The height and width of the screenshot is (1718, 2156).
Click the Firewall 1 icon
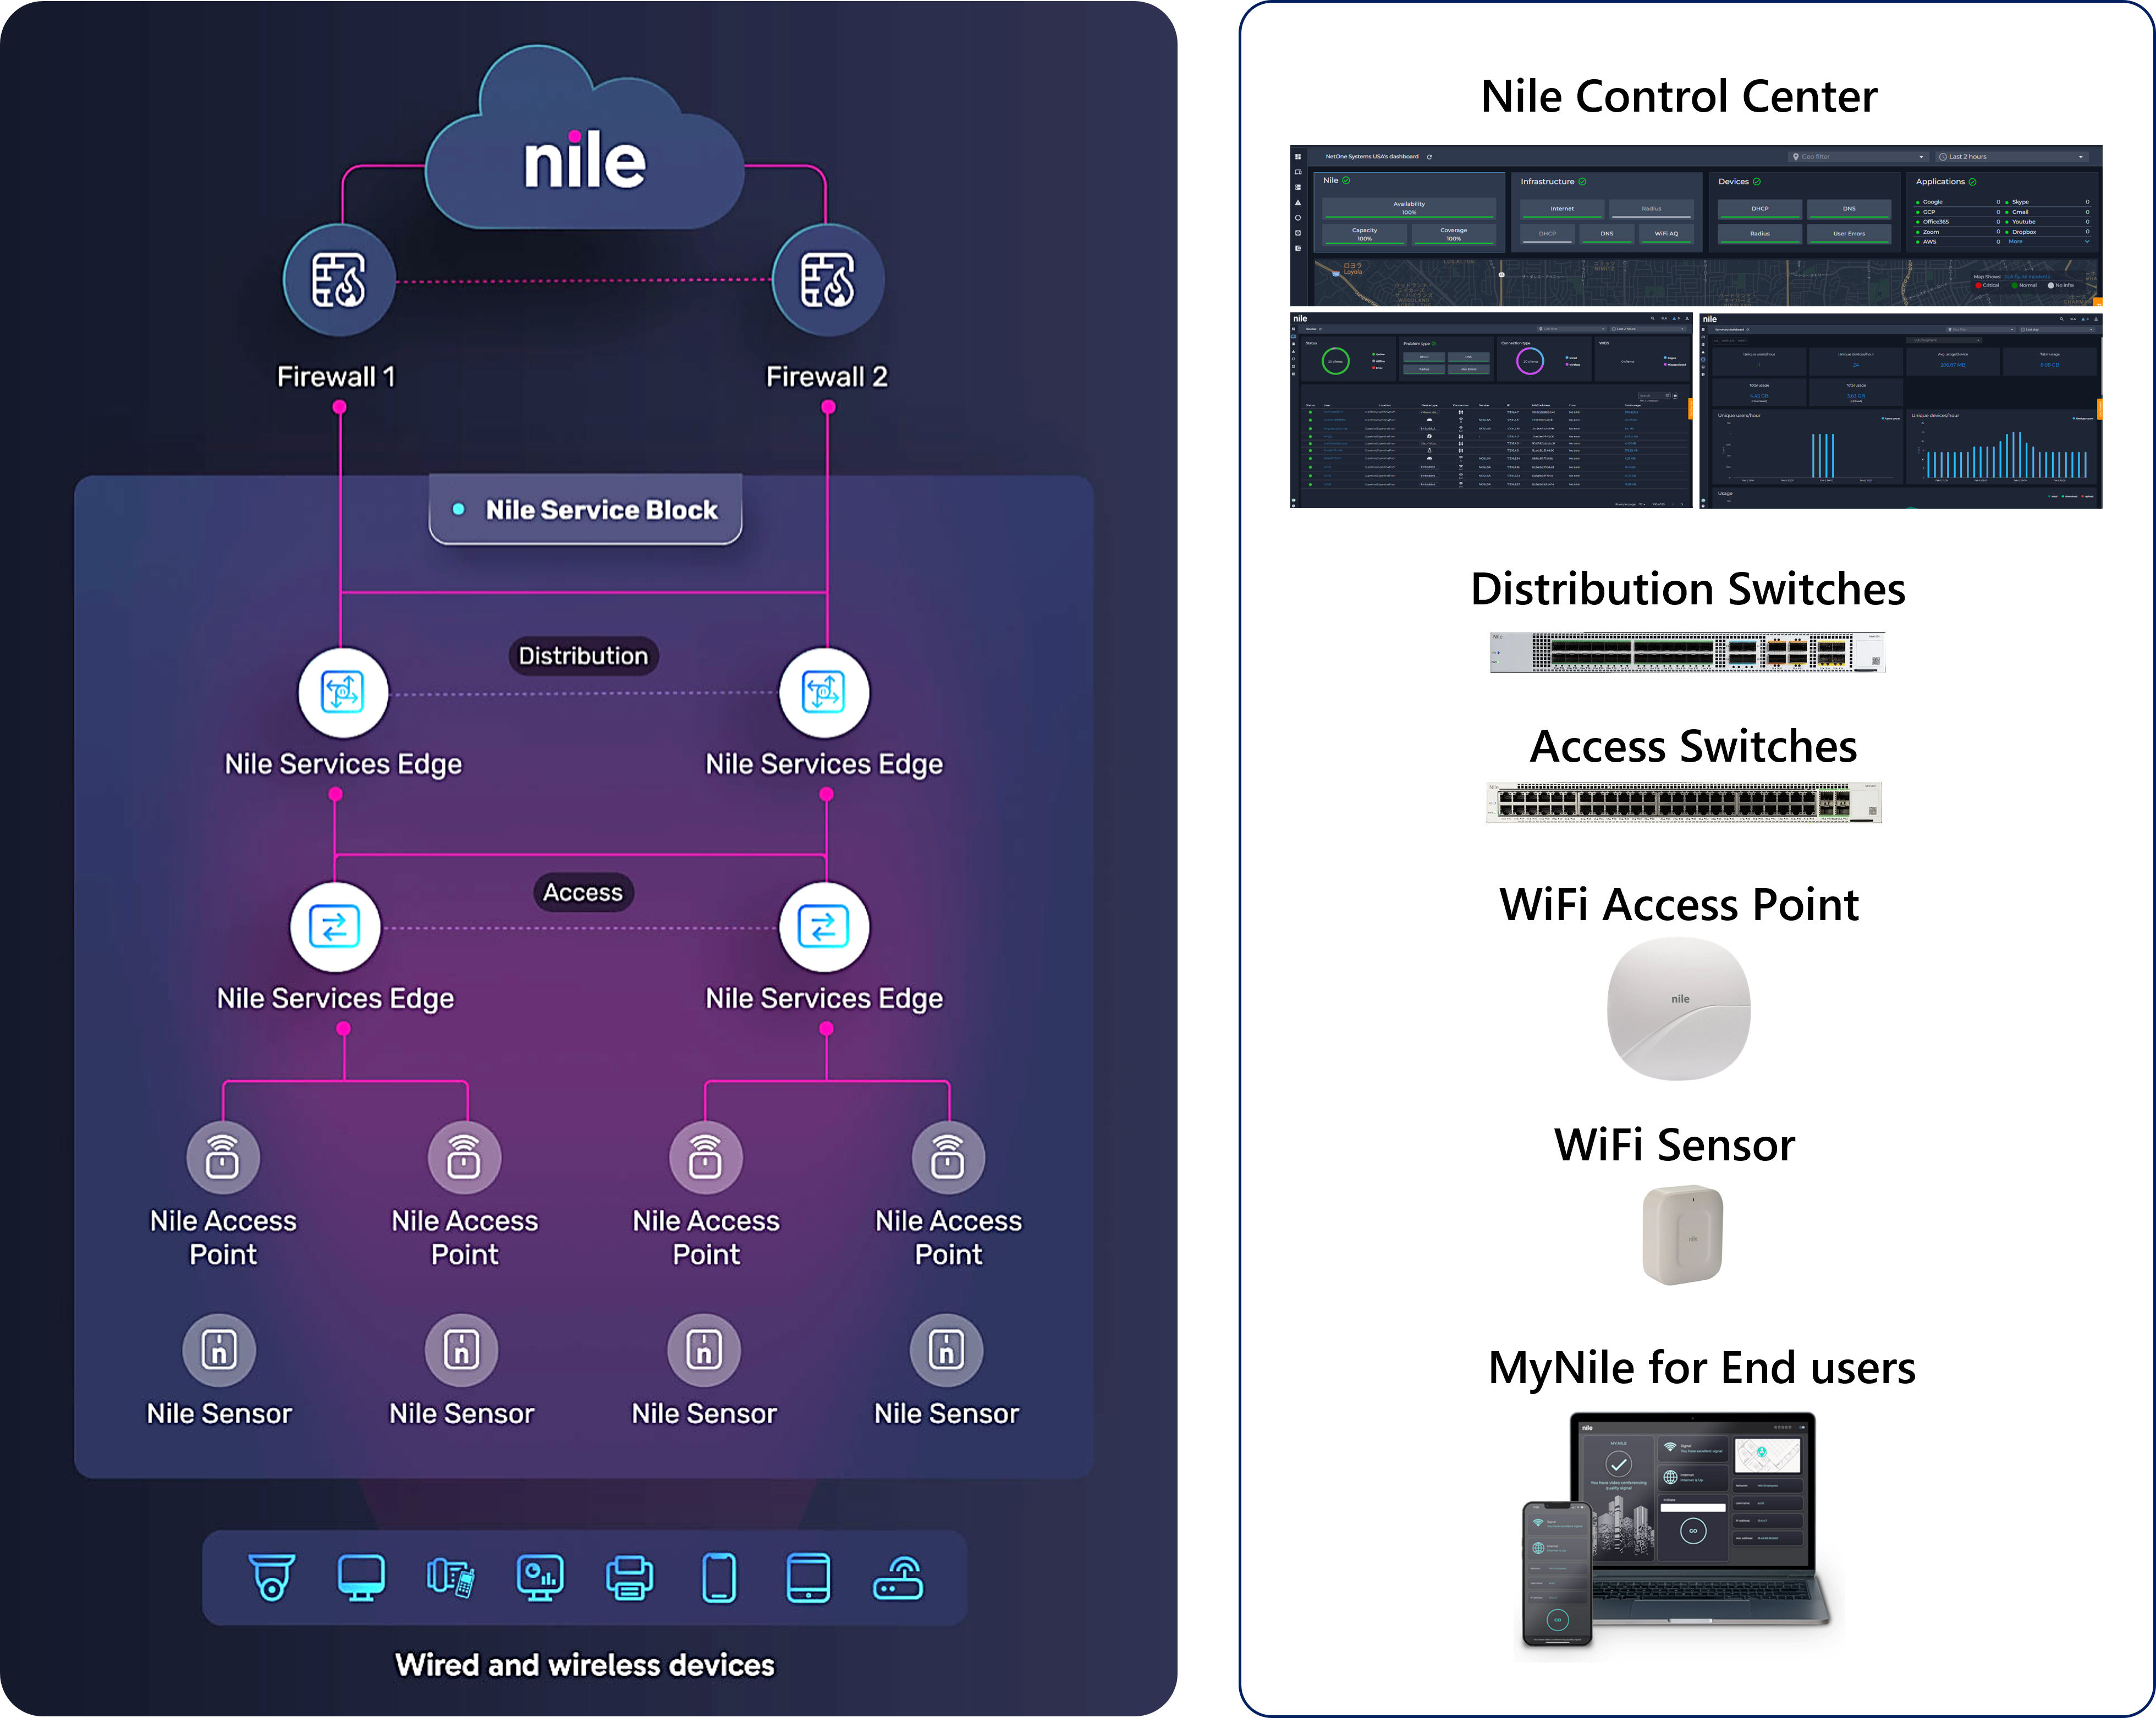tap(339, 280)
